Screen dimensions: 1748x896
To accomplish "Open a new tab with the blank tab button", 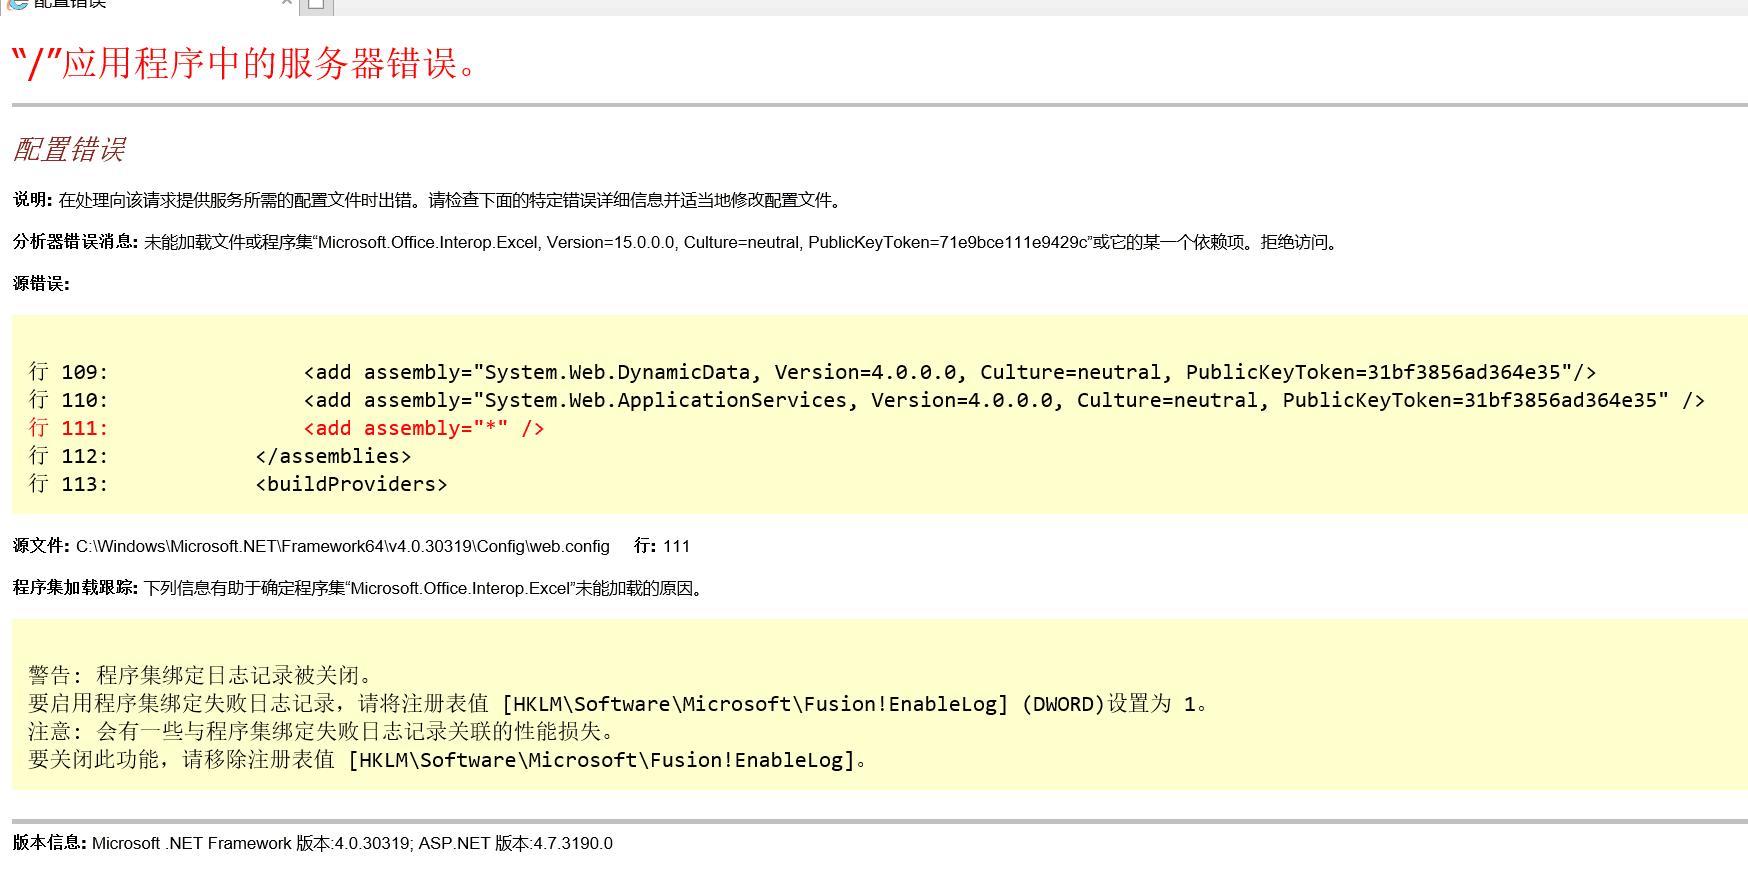I will (316, 5).
